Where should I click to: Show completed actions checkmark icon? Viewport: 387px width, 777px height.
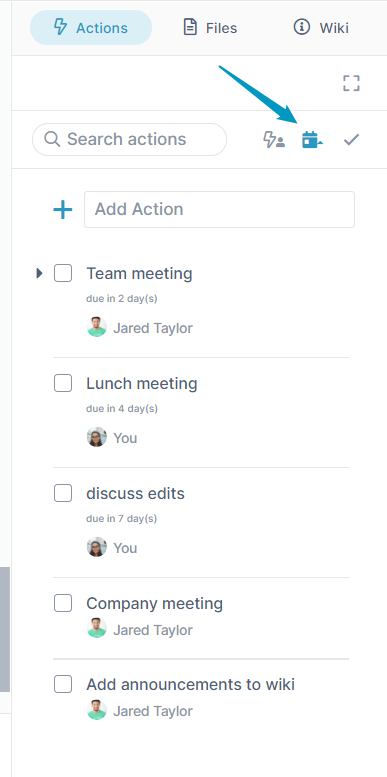click(351, 140)
